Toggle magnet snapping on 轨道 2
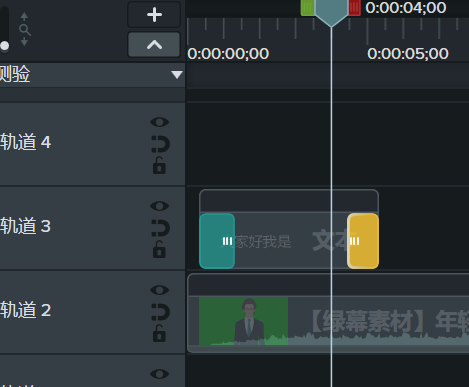The width and height of the screenshot is (469, 387). 160,312
